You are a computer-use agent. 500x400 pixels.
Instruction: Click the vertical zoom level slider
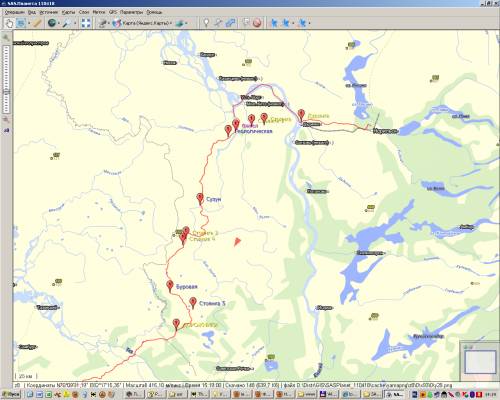(x=6, y=79)
